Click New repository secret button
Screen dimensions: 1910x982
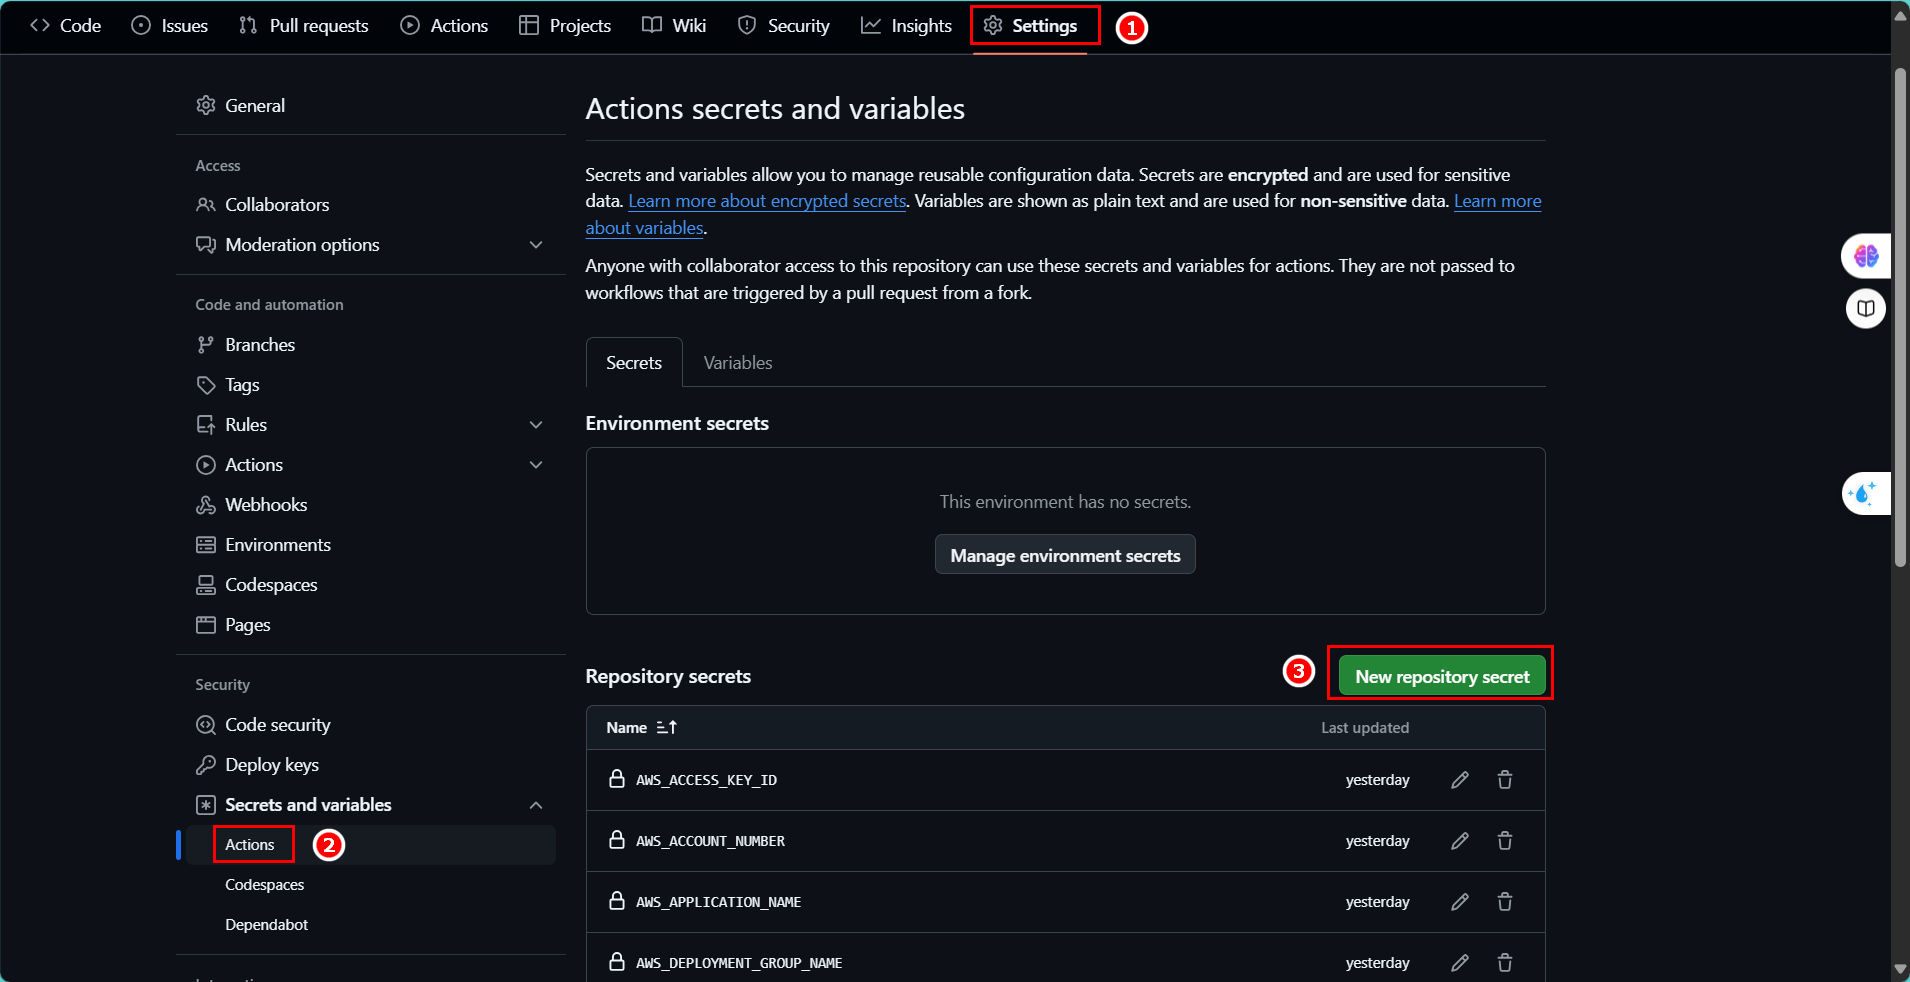pos(1442,677)
